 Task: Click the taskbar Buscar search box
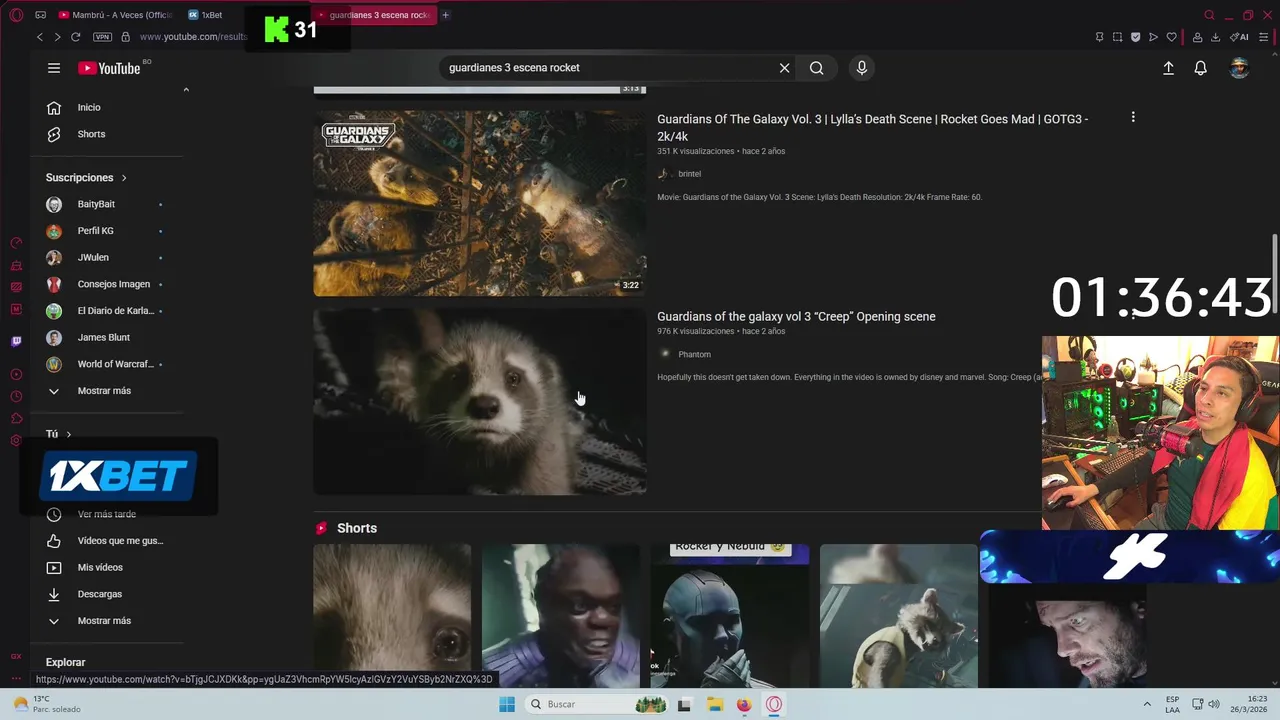tap(596, 704)
